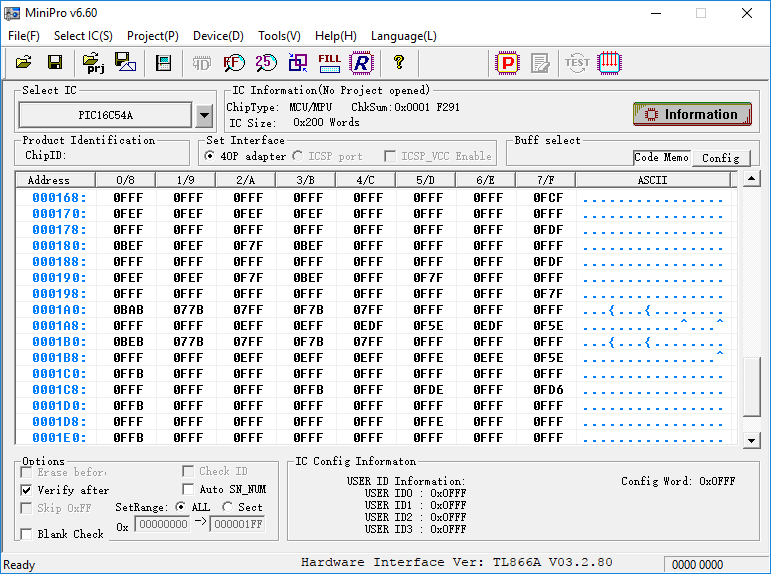Open the Help(H) menu
Image resolution: width=771 pixels, height=574 pixels.
tap(335, 36)
